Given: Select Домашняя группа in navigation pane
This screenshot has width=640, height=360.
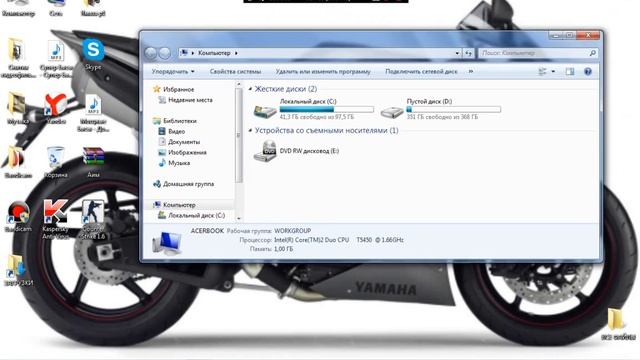Looking at the screenshot, I should tap(188, 184).
